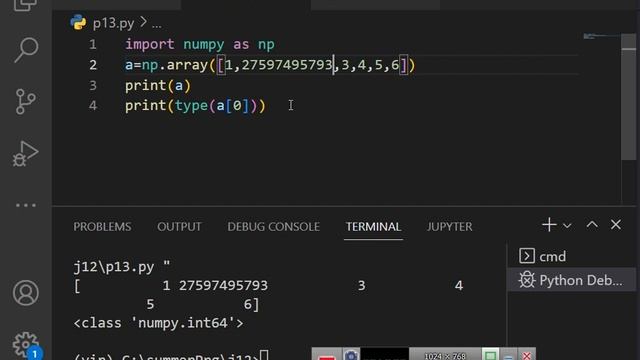640x360 pixels.
Task: Click the 'print(a)' code line
Action: pos(158,85)
